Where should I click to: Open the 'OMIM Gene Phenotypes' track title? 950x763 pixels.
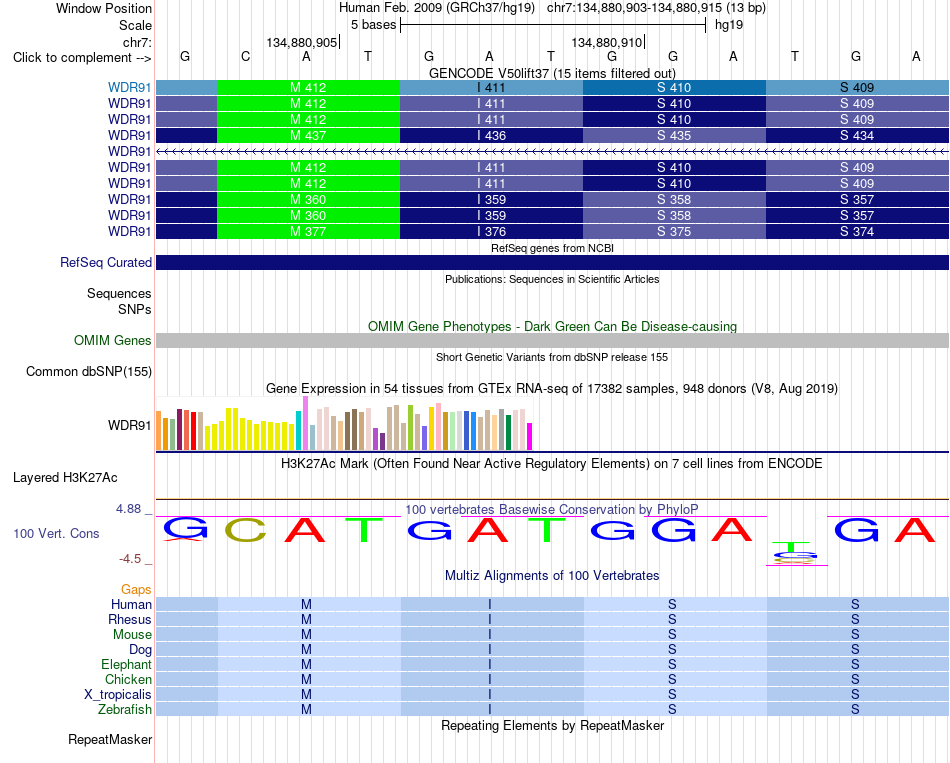tap(552, 327)
